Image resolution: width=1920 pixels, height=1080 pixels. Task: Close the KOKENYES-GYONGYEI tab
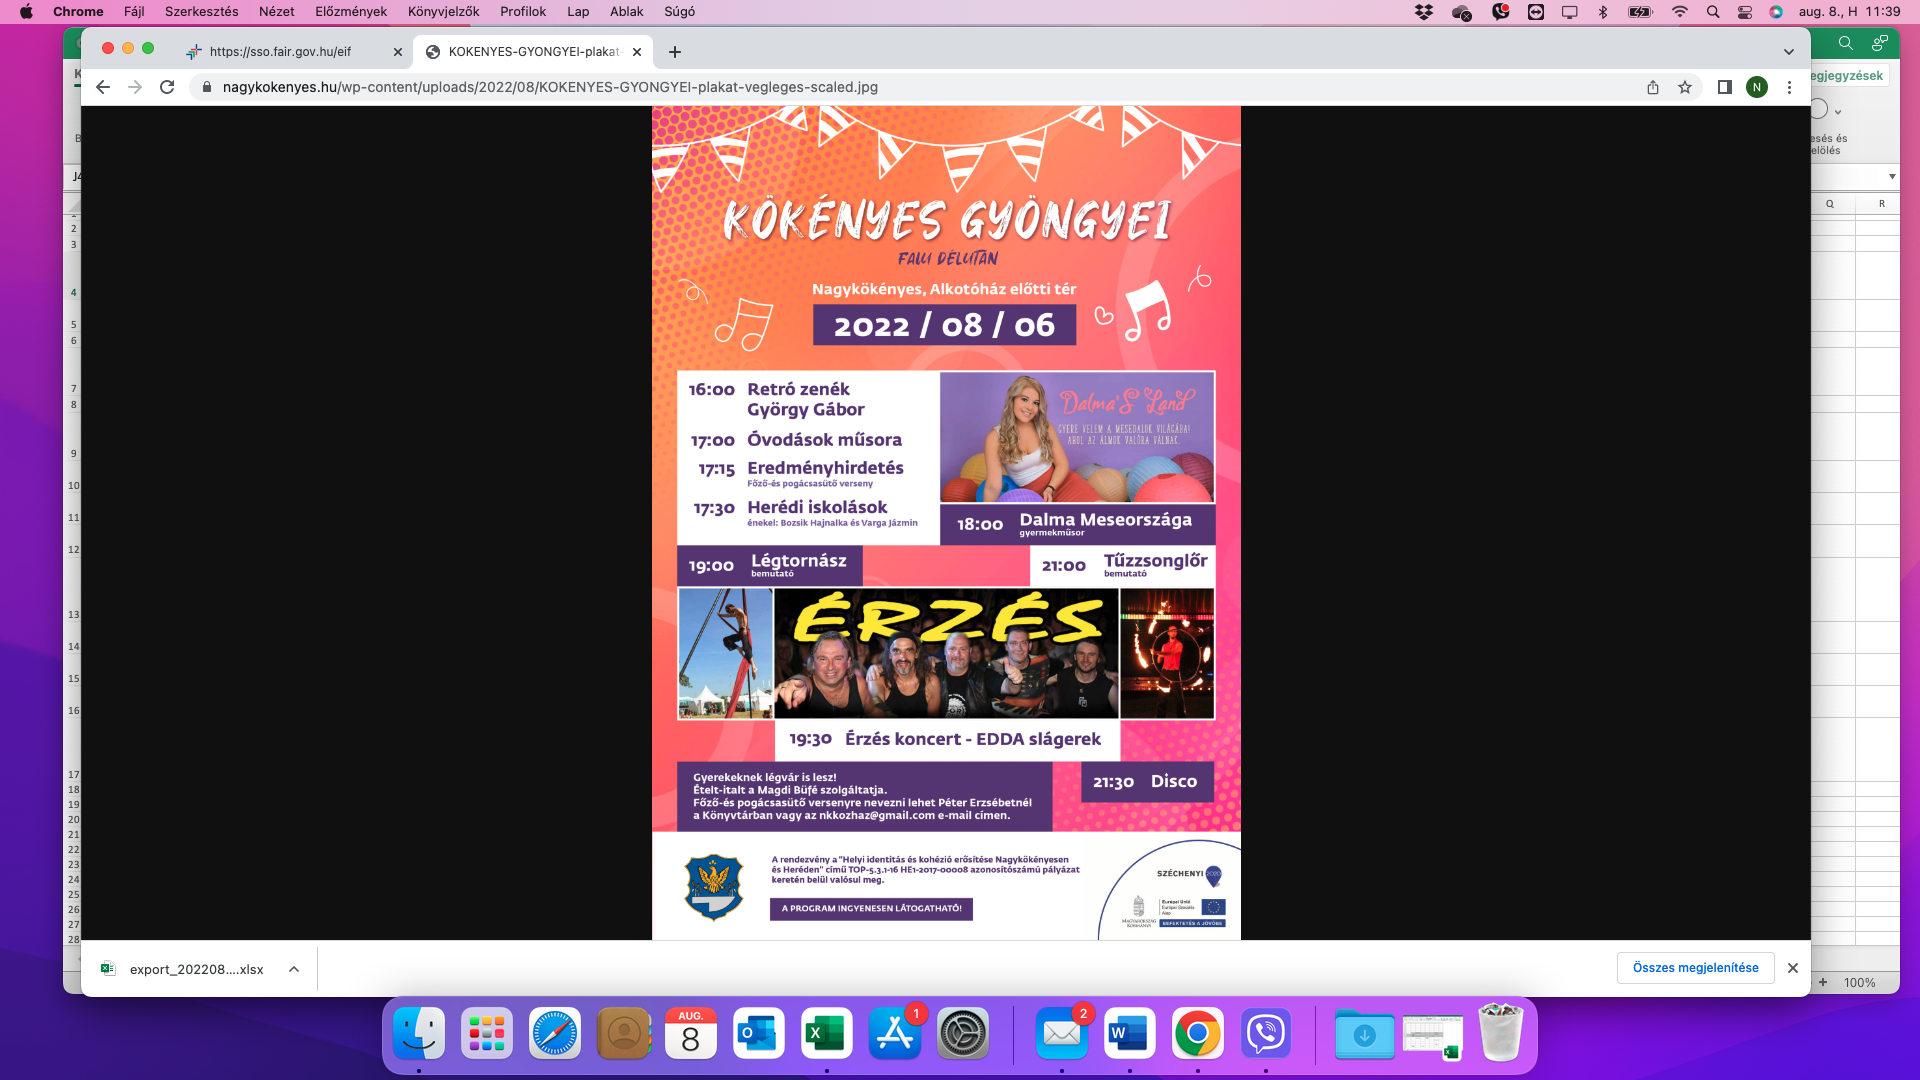click(637, 52)
